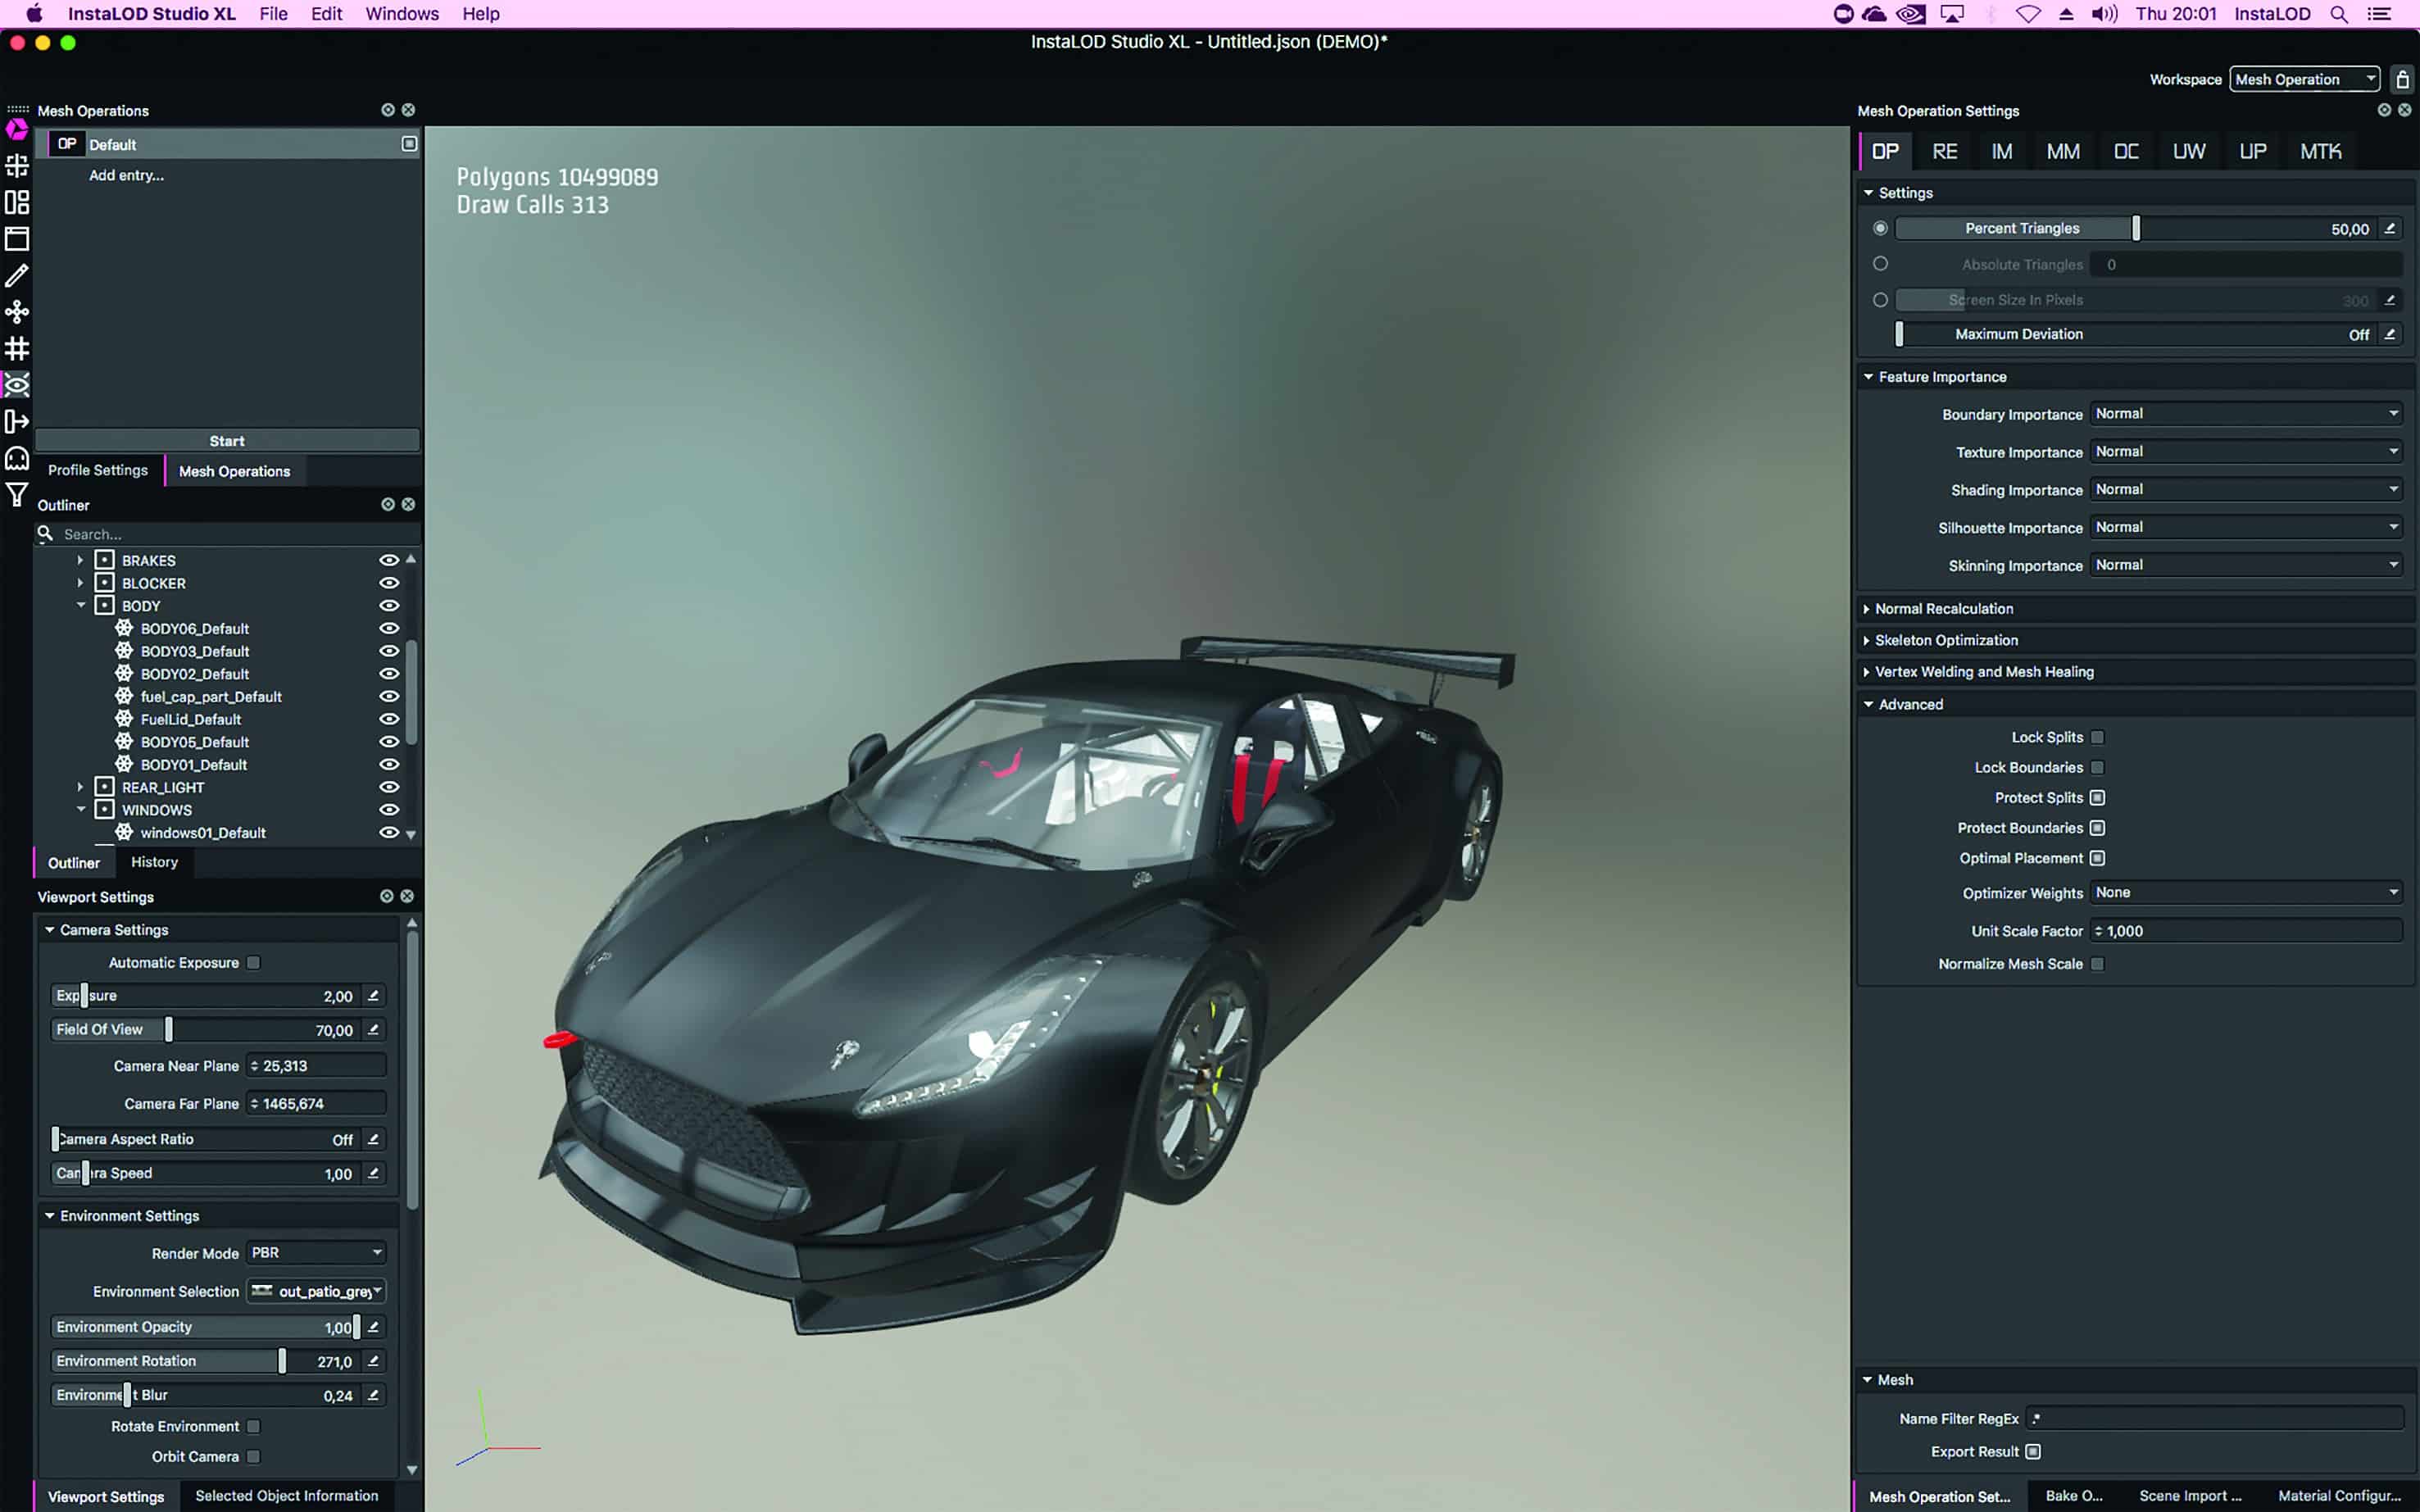Click the funnel filter icon in left sidebar
This screenshot has height=1512, width=2420.
pyautogui.click(x=17, y=494)
